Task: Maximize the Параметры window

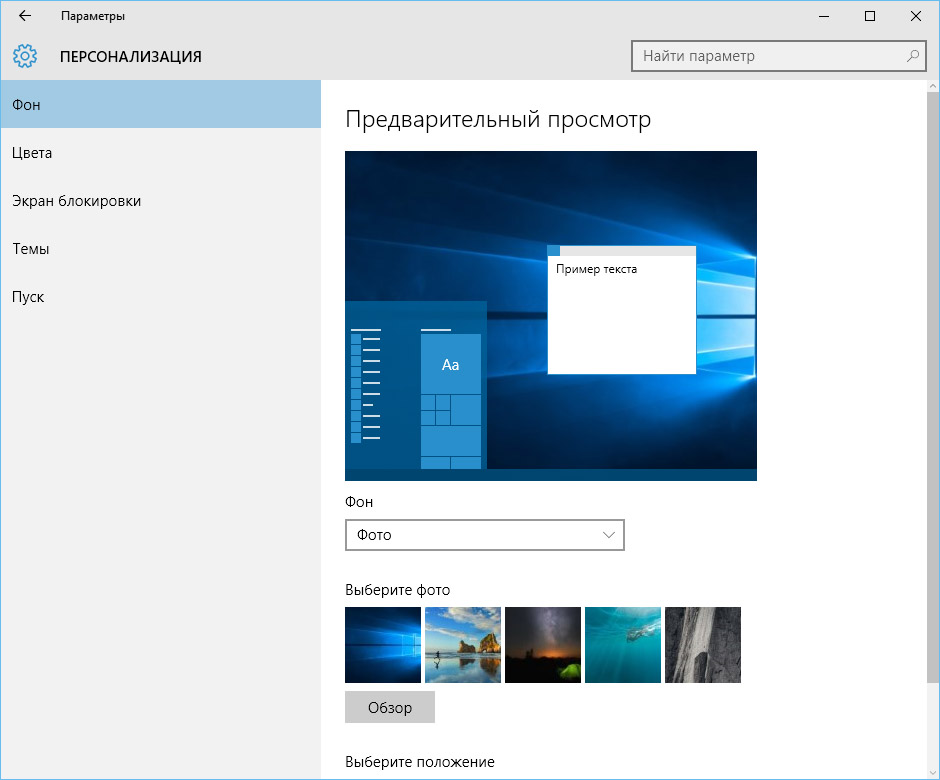Action: [870, 16]
